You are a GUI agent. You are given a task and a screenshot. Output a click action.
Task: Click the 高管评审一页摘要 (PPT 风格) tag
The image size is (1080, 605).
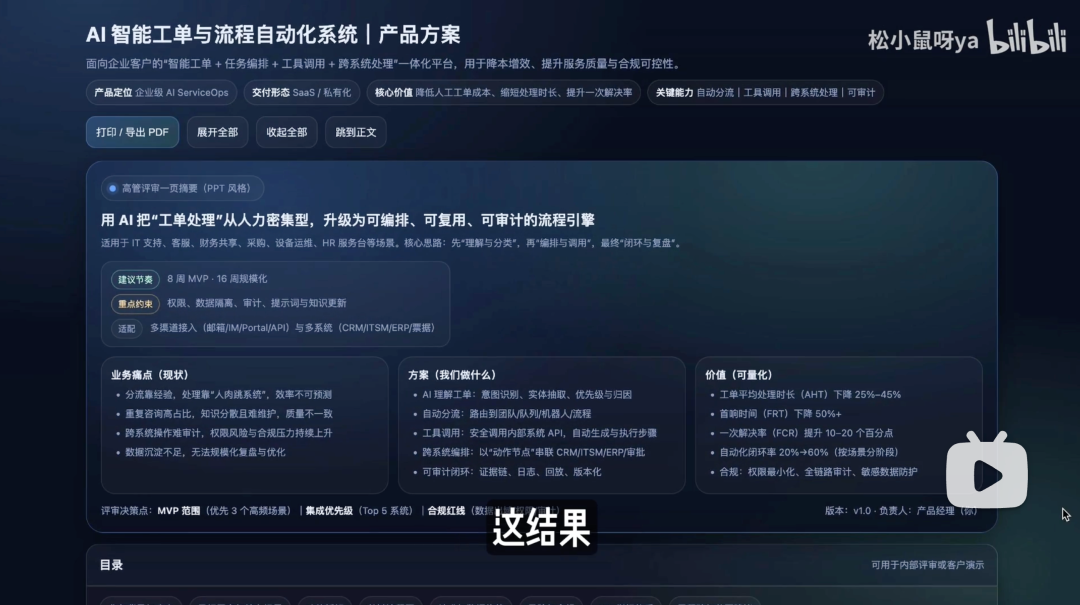[182, 188]
